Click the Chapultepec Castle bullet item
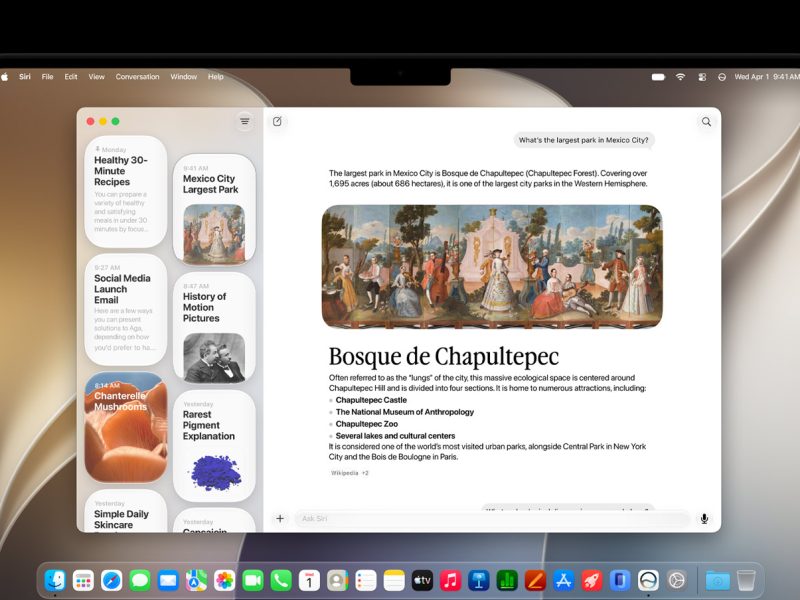The height and width of the screenshot is (600, 800). coord(371,400)
